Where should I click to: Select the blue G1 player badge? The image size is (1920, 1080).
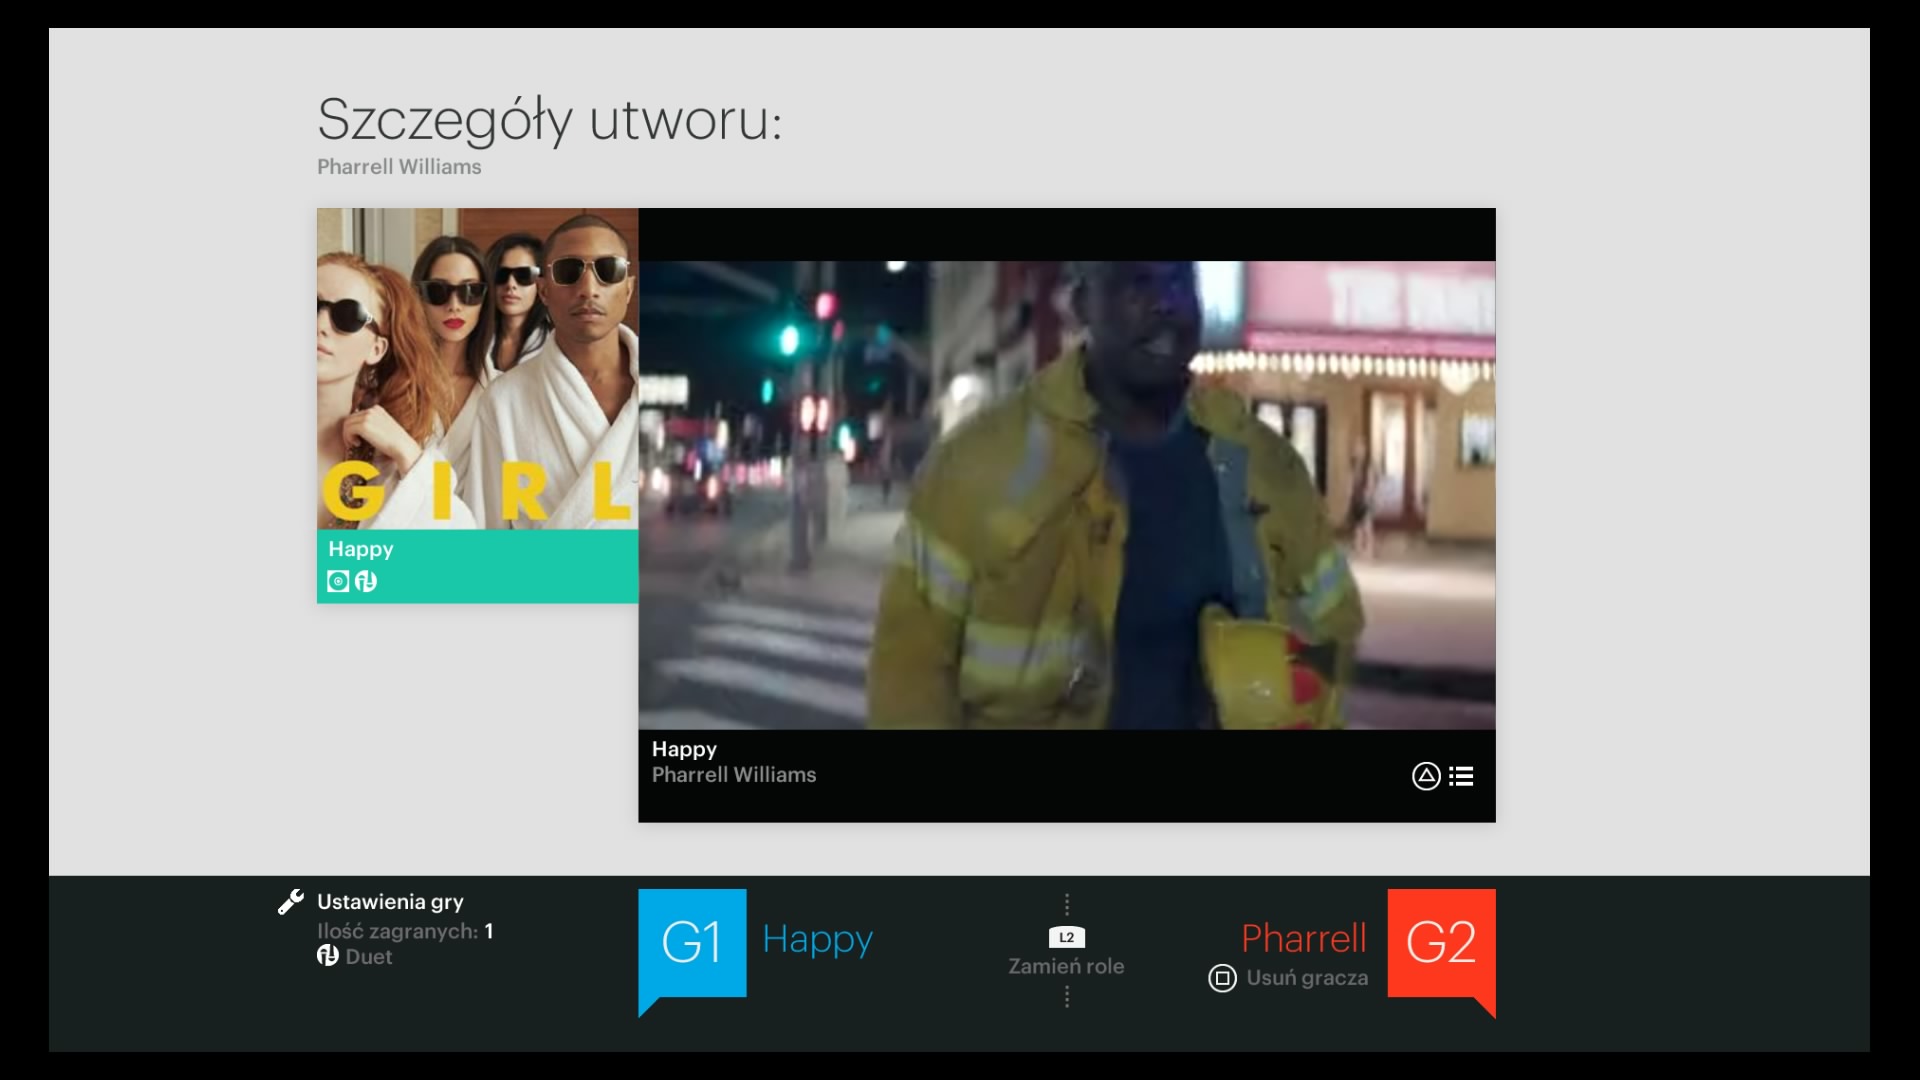click(692, 942)
